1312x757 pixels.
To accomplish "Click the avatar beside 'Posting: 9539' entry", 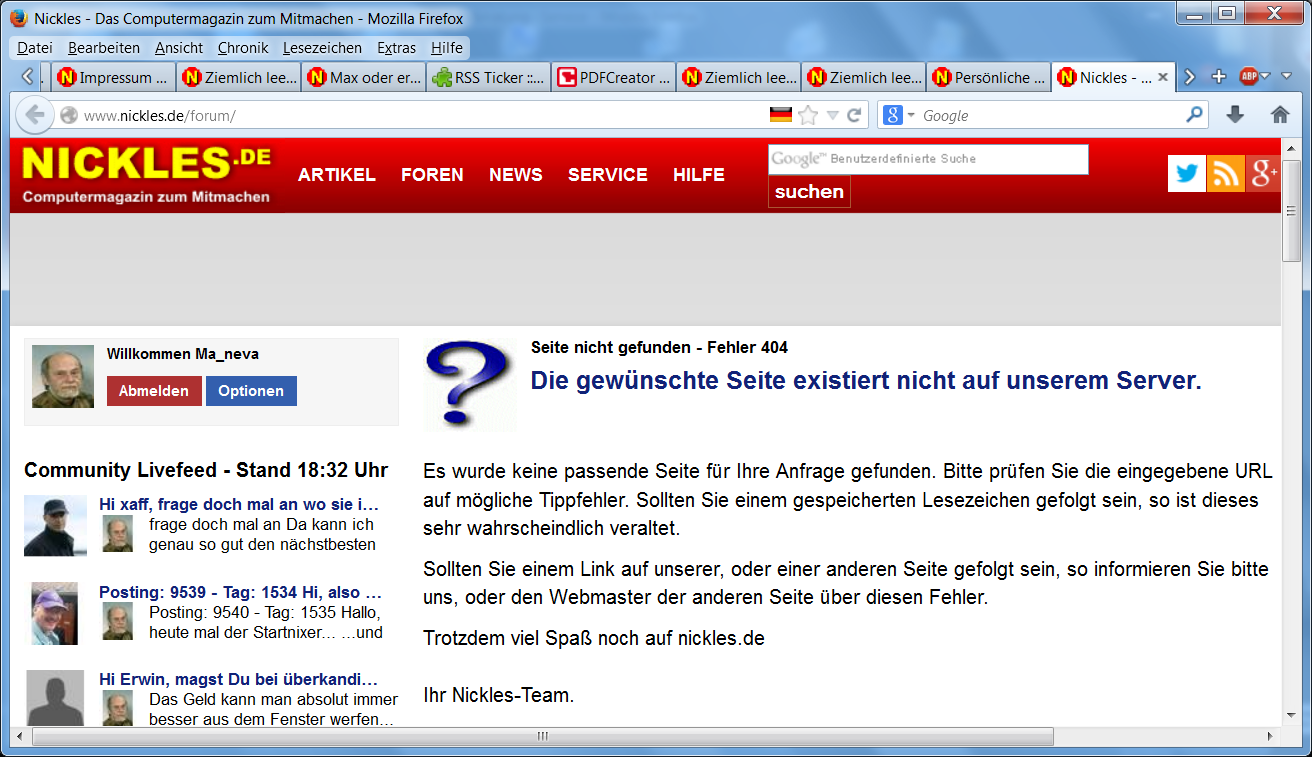I will 55,613.
